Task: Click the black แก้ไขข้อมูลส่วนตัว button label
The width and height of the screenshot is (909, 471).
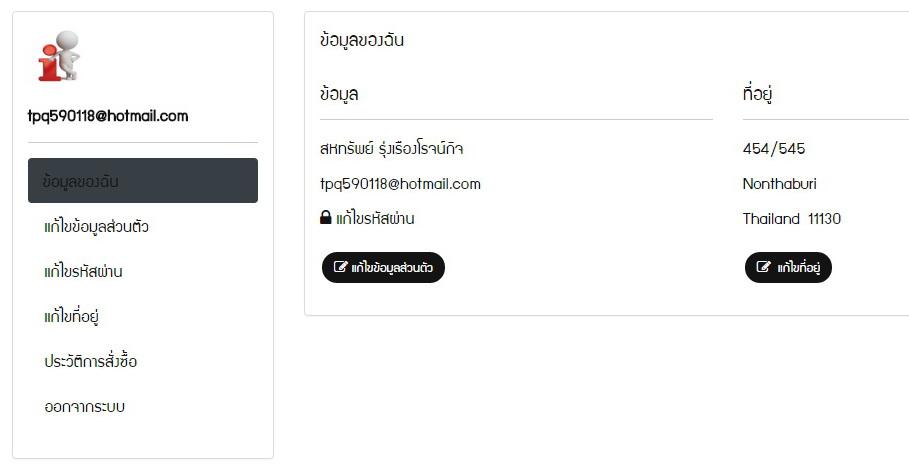Action: coord(392,267)
